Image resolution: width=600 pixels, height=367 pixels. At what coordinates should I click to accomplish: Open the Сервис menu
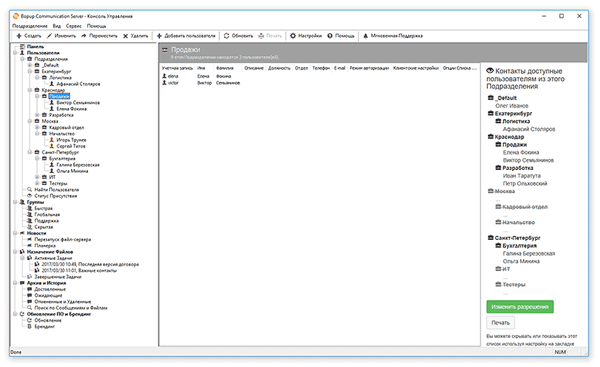coord(73,26)
